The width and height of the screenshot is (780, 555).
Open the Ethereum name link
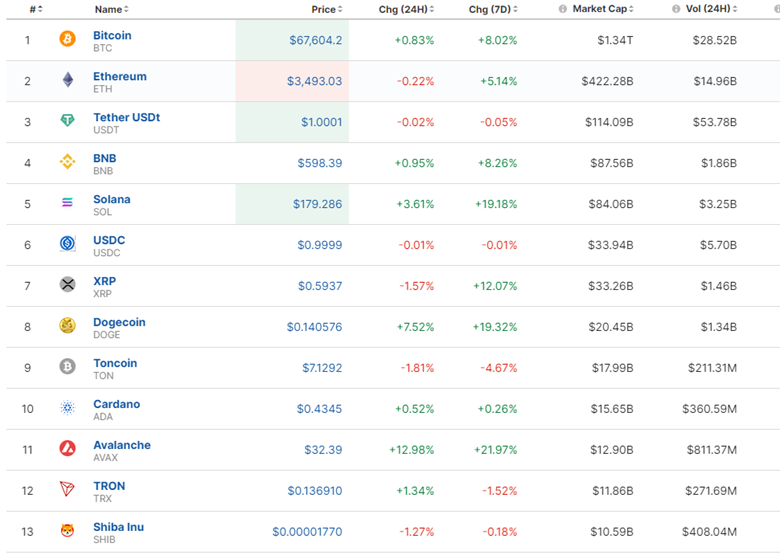pos(120,76)
